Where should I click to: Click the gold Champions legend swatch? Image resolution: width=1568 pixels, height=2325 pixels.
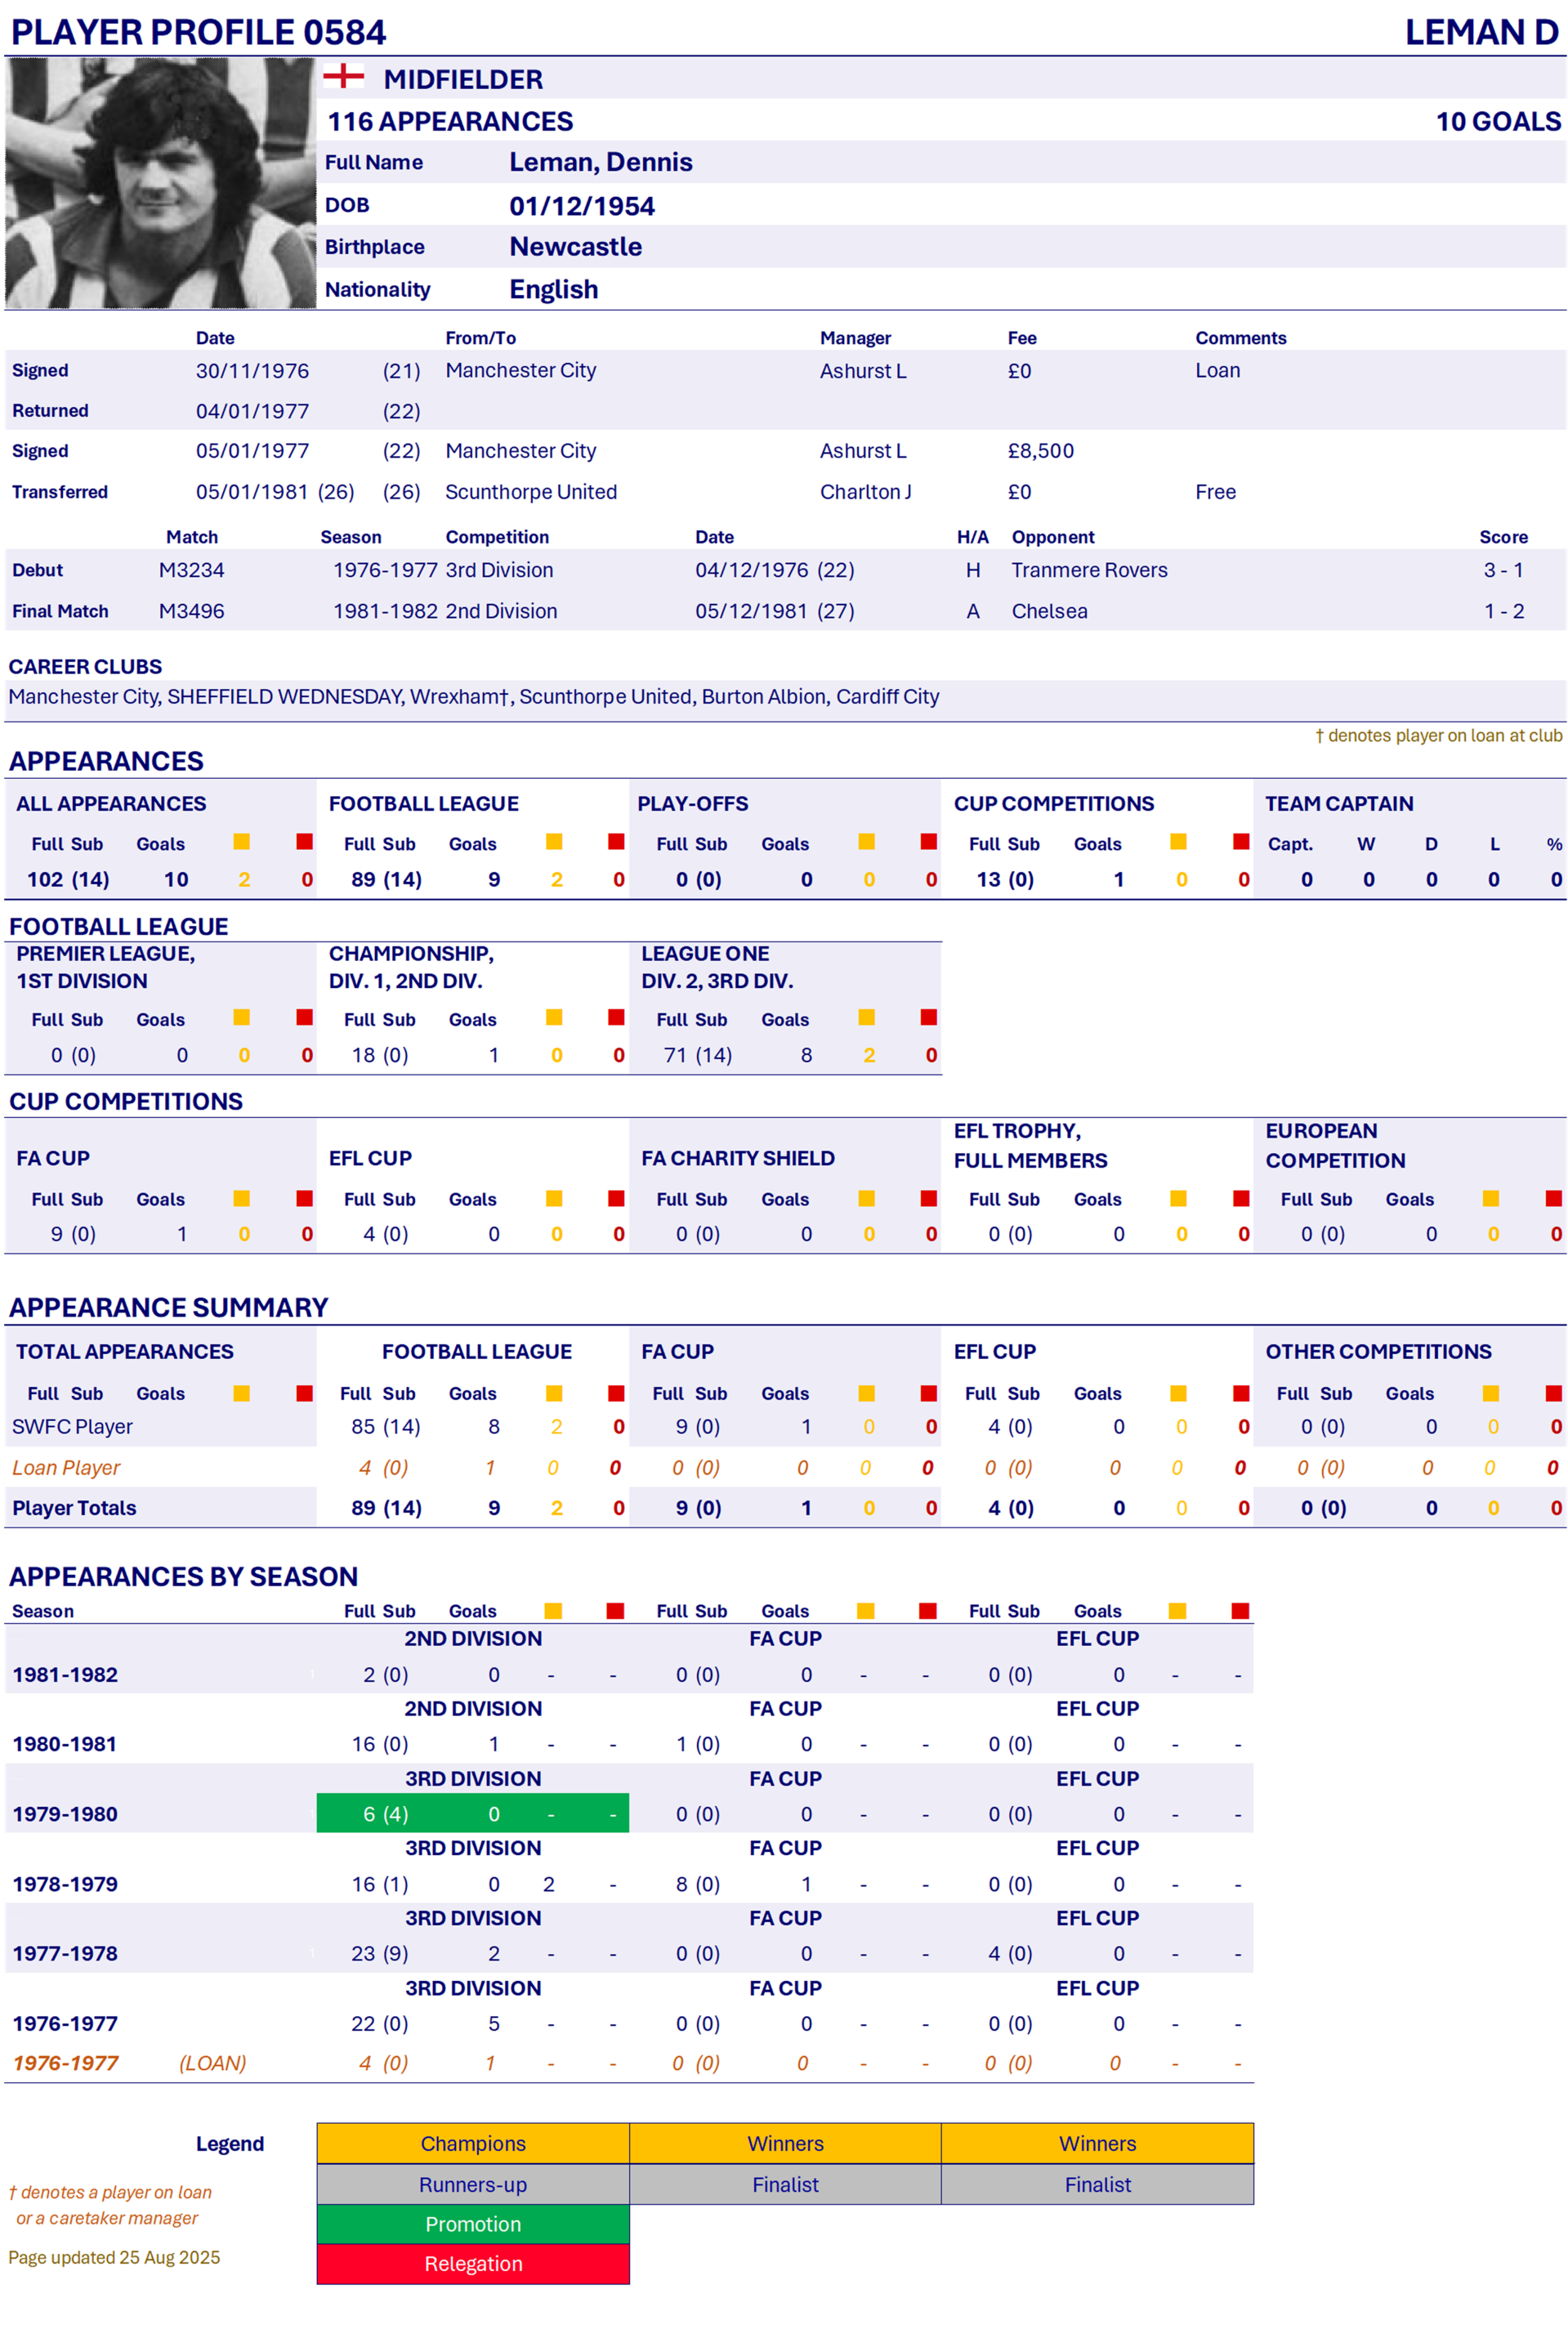pyautogui.click(x=473, y=2143)
